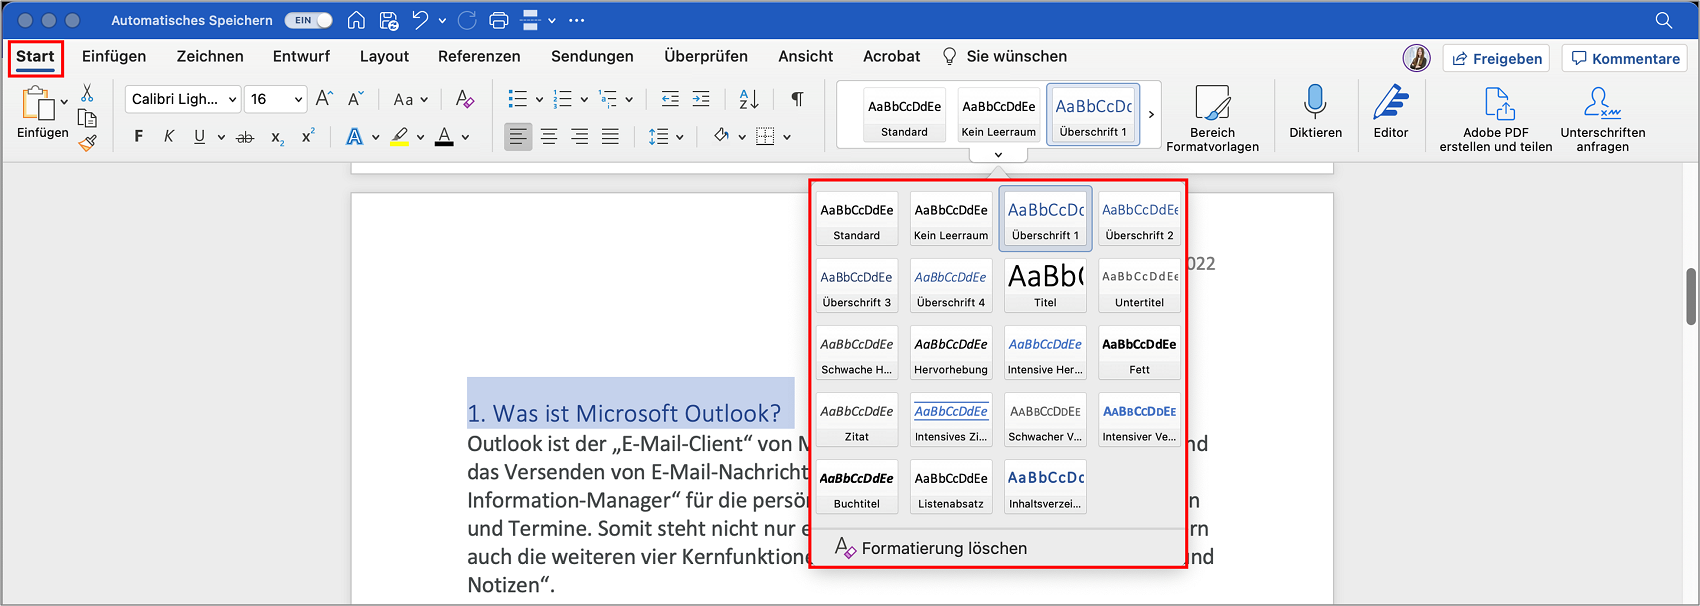Toggle subscript formatting

click(277, 138)
